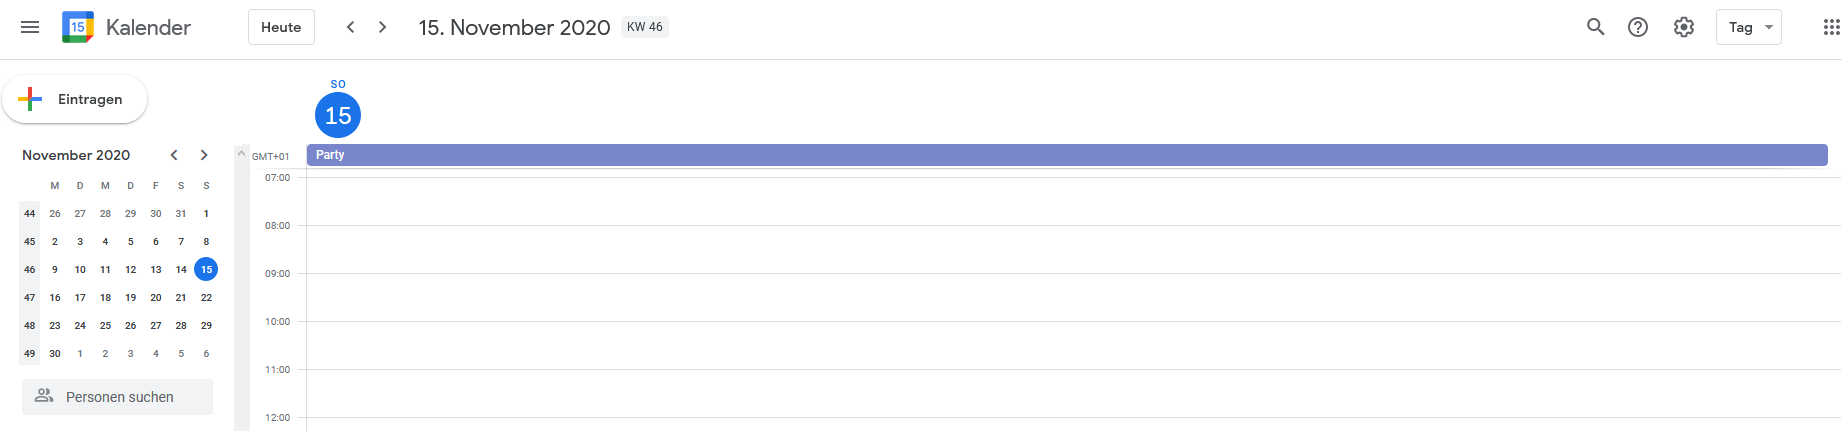Click the Eintragen create button
Screen dimensions: 1842x431
pyautogui.click(x=75, y=99)
